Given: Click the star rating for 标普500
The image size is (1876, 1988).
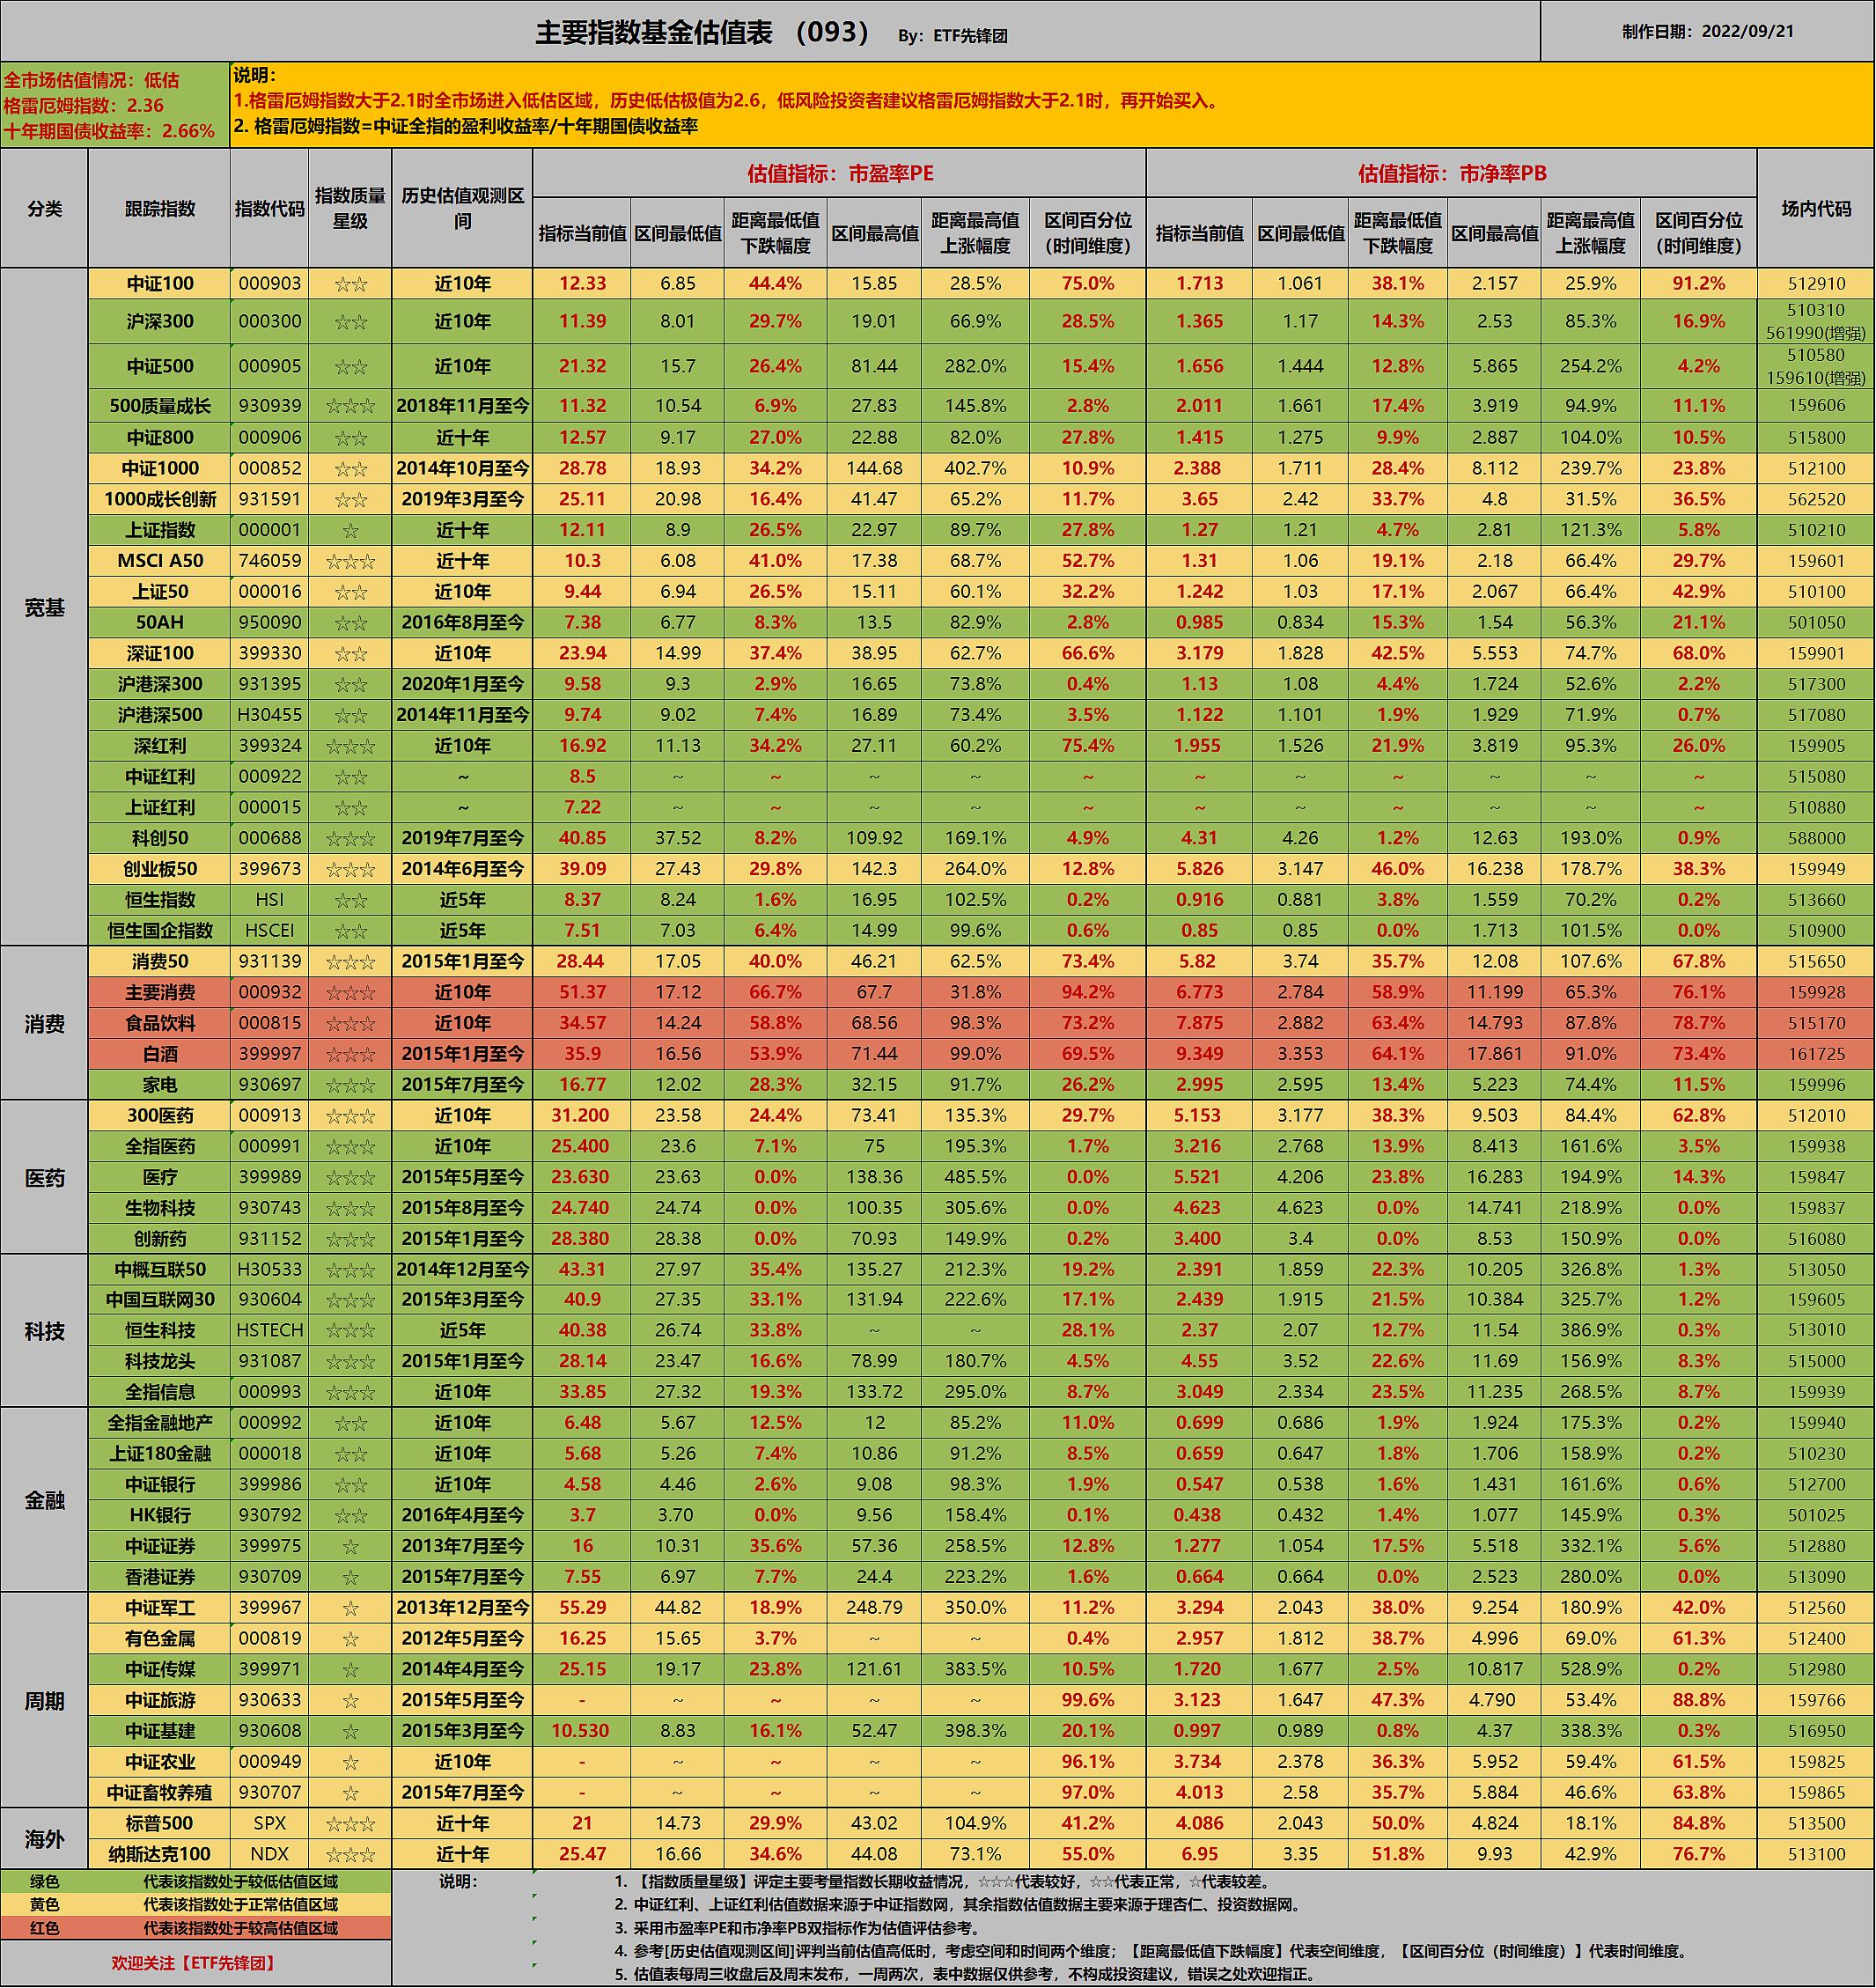Looking at the screenshot, I should 350,1823.
